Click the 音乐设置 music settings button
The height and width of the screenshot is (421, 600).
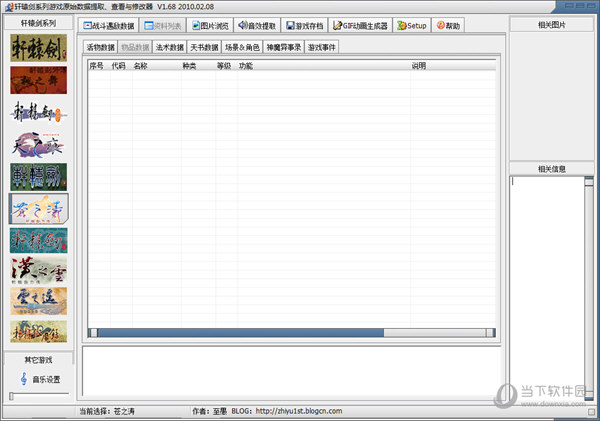39,379
